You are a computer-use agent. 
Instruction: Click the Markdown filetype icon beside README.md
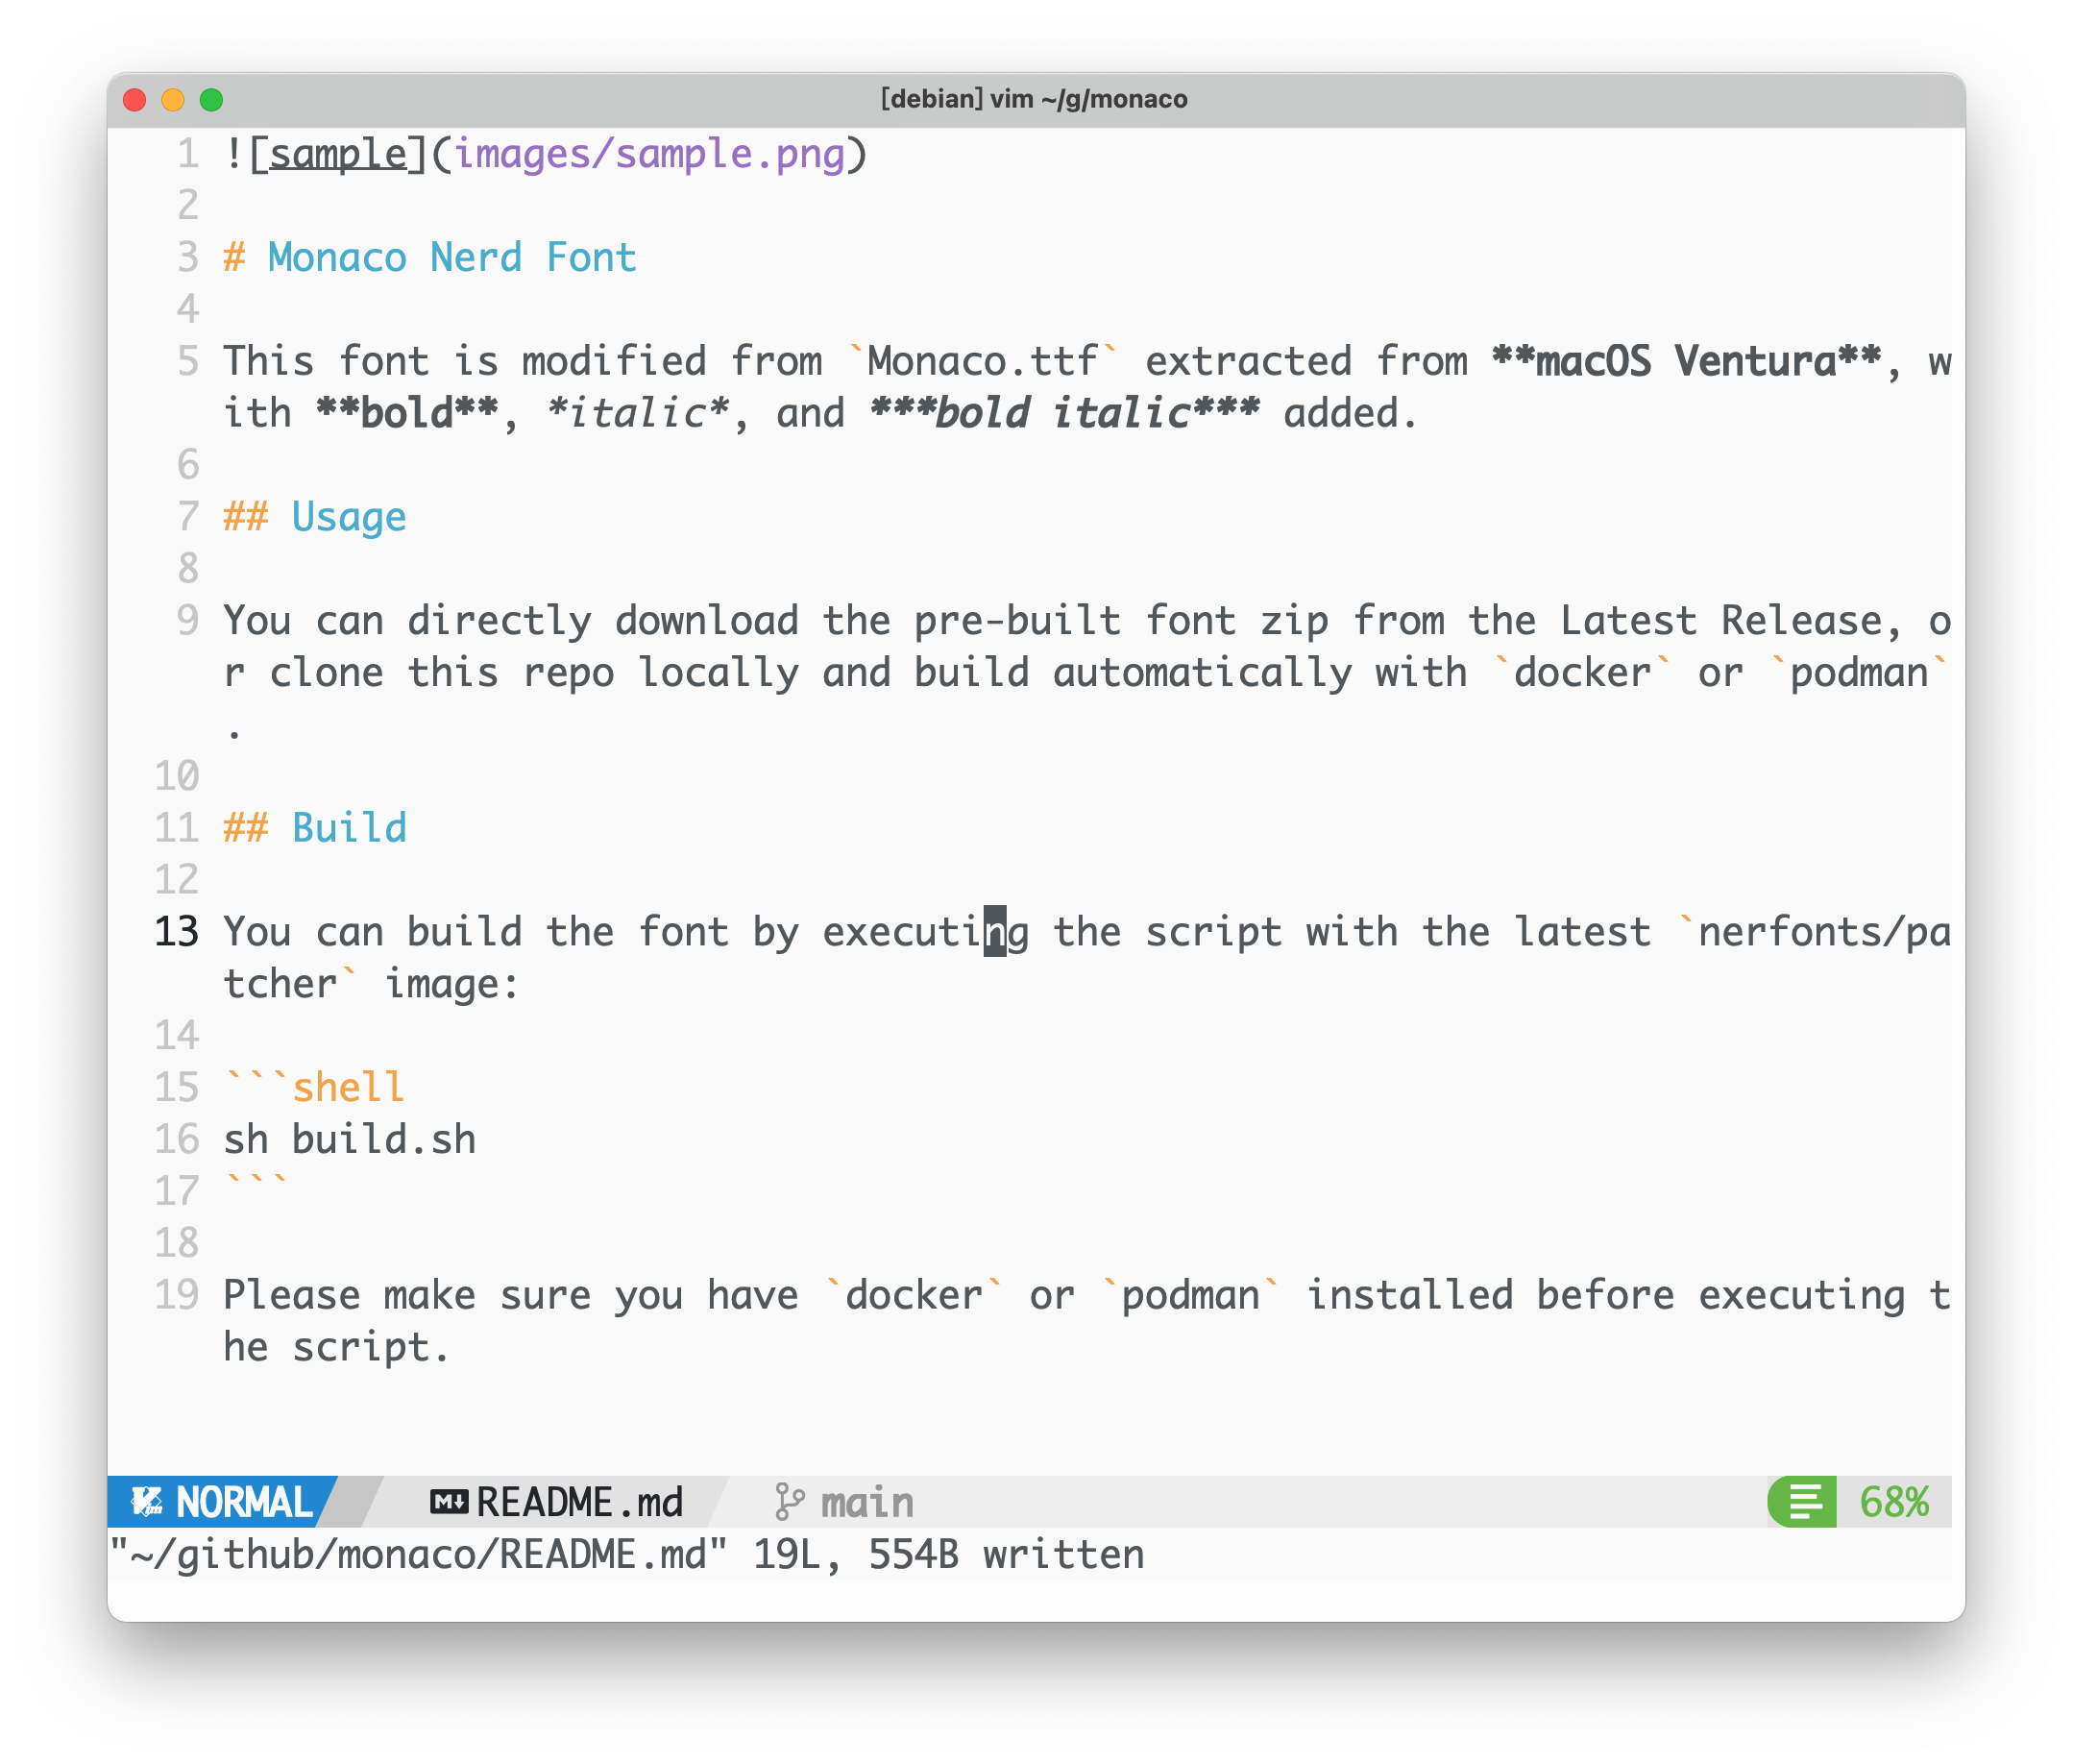(449, 1501)
